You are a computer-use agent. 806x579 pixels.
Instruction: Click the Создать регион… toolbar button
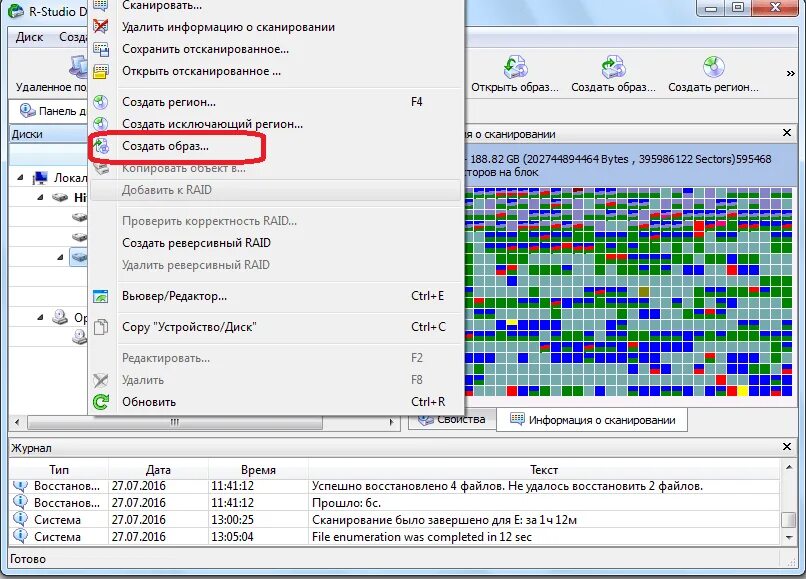click(713, 74)
